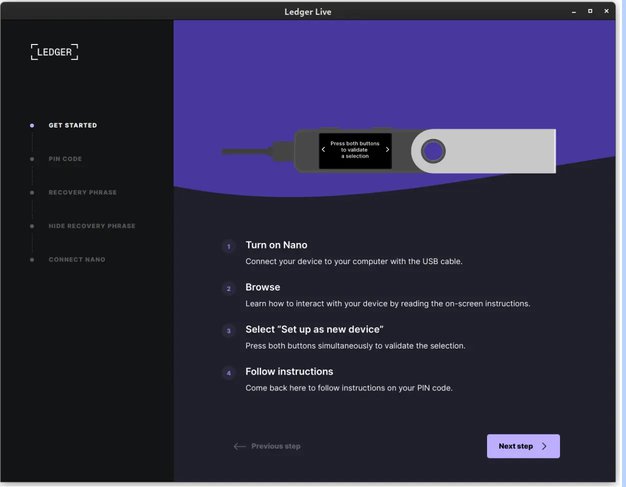Click the Ledger logo

click(x=54, y=52)
